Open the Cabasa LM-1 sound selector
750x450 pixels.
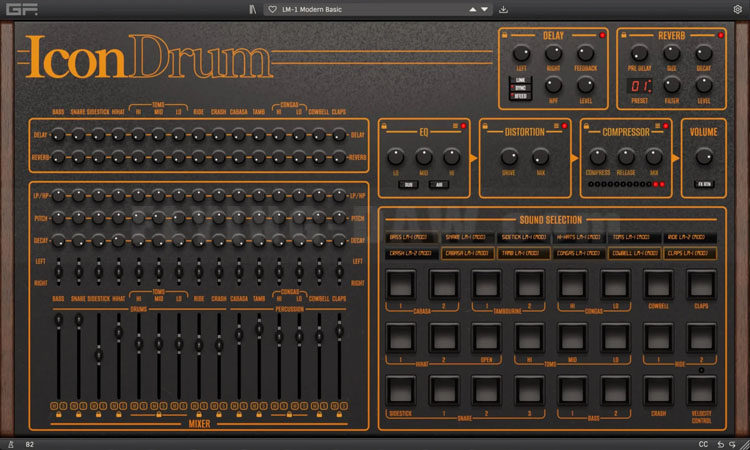pos(467,253)
